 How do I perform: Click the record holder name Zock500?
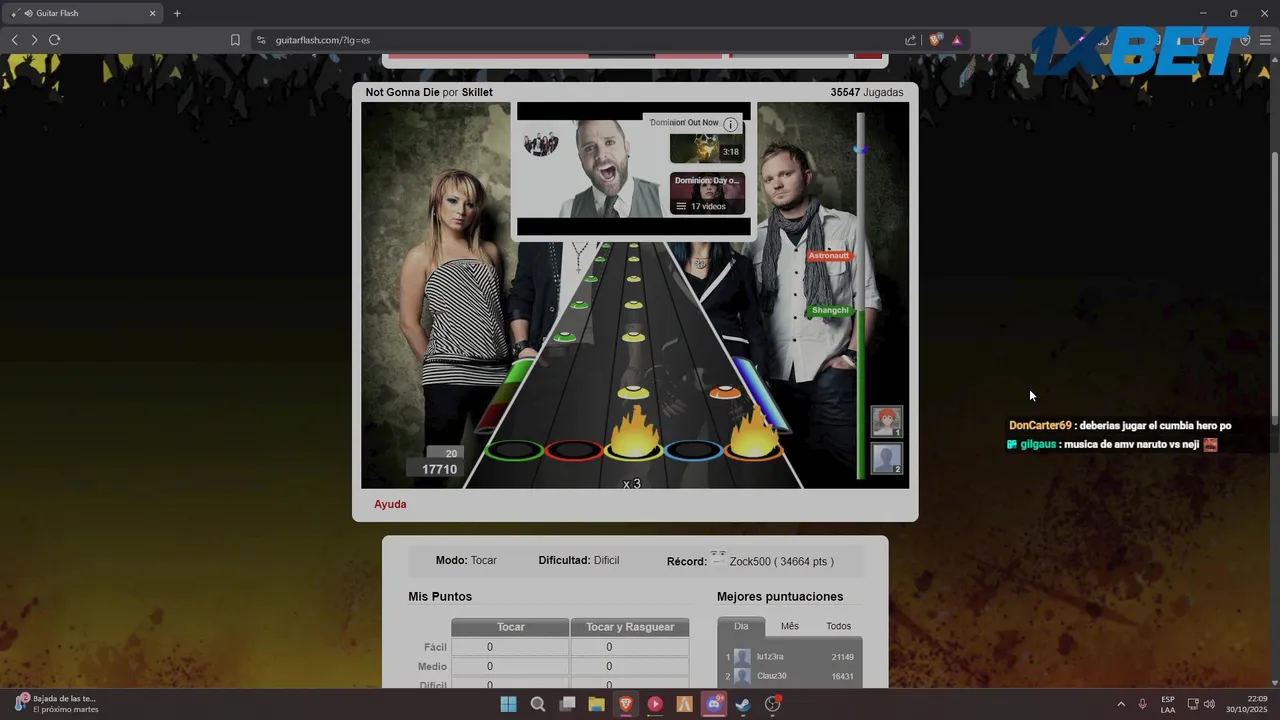[x=750, y=561]
